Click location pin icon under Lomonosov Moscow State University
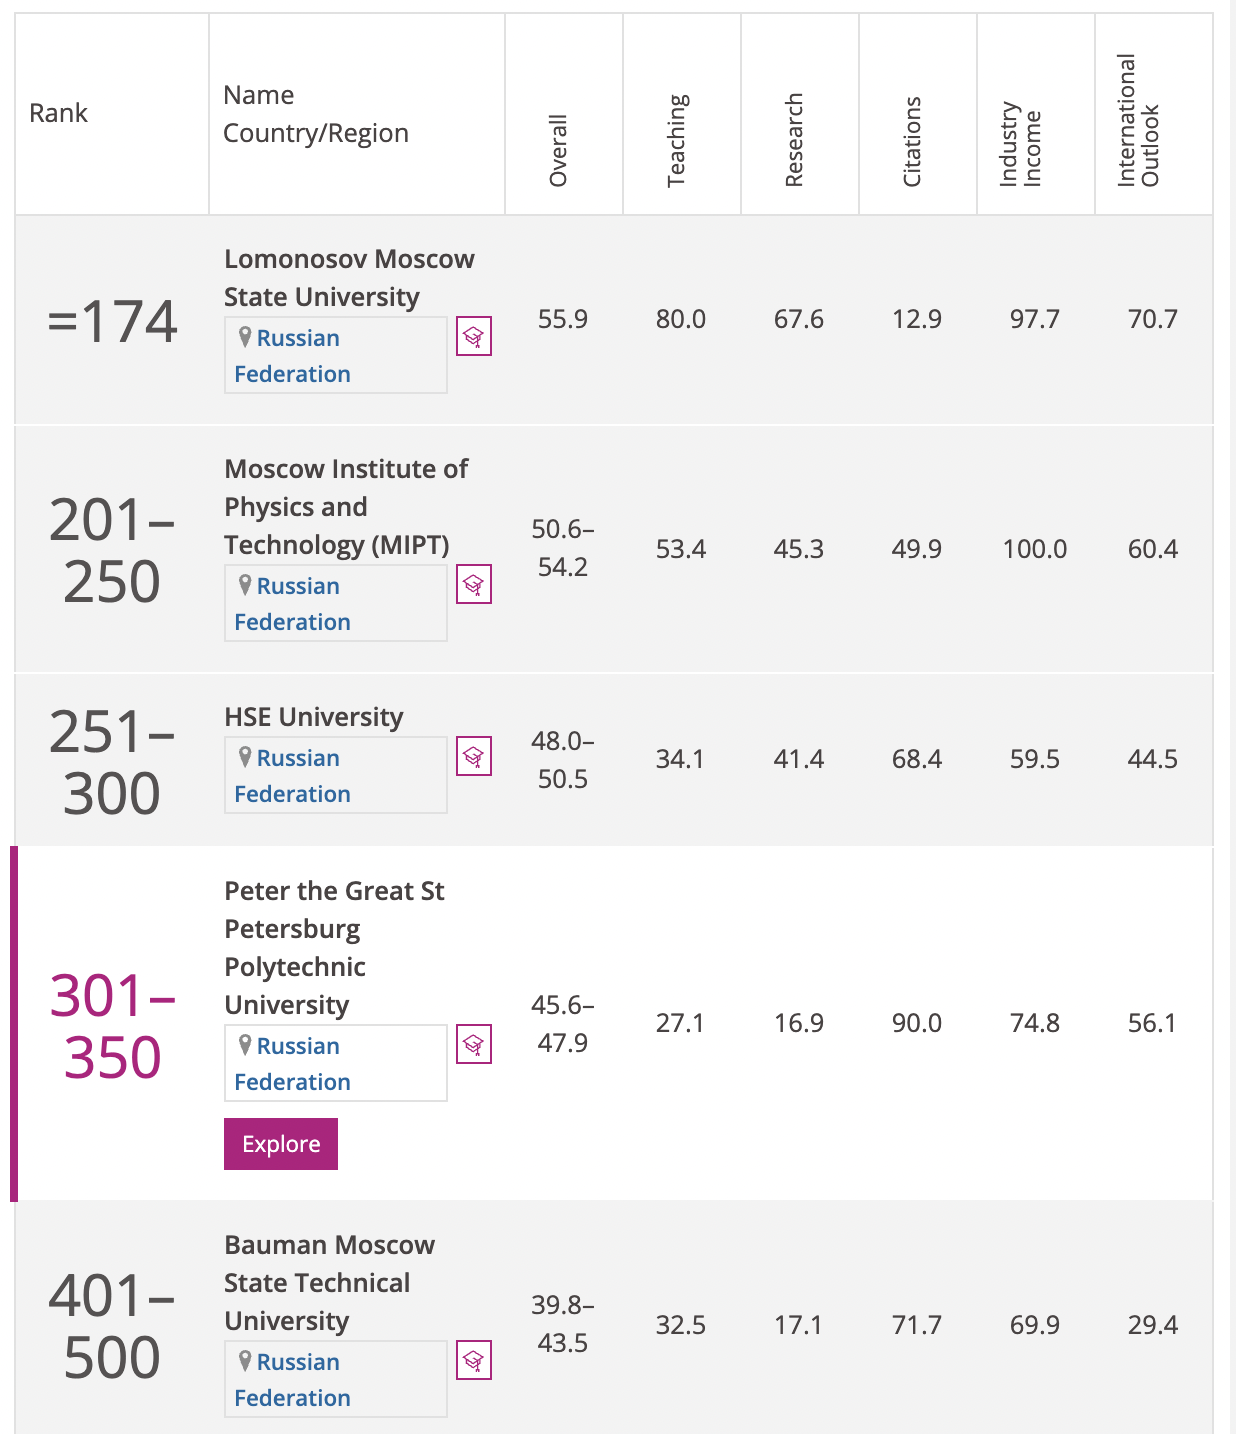1236x1434 pixels. click(x=245, y=337)
